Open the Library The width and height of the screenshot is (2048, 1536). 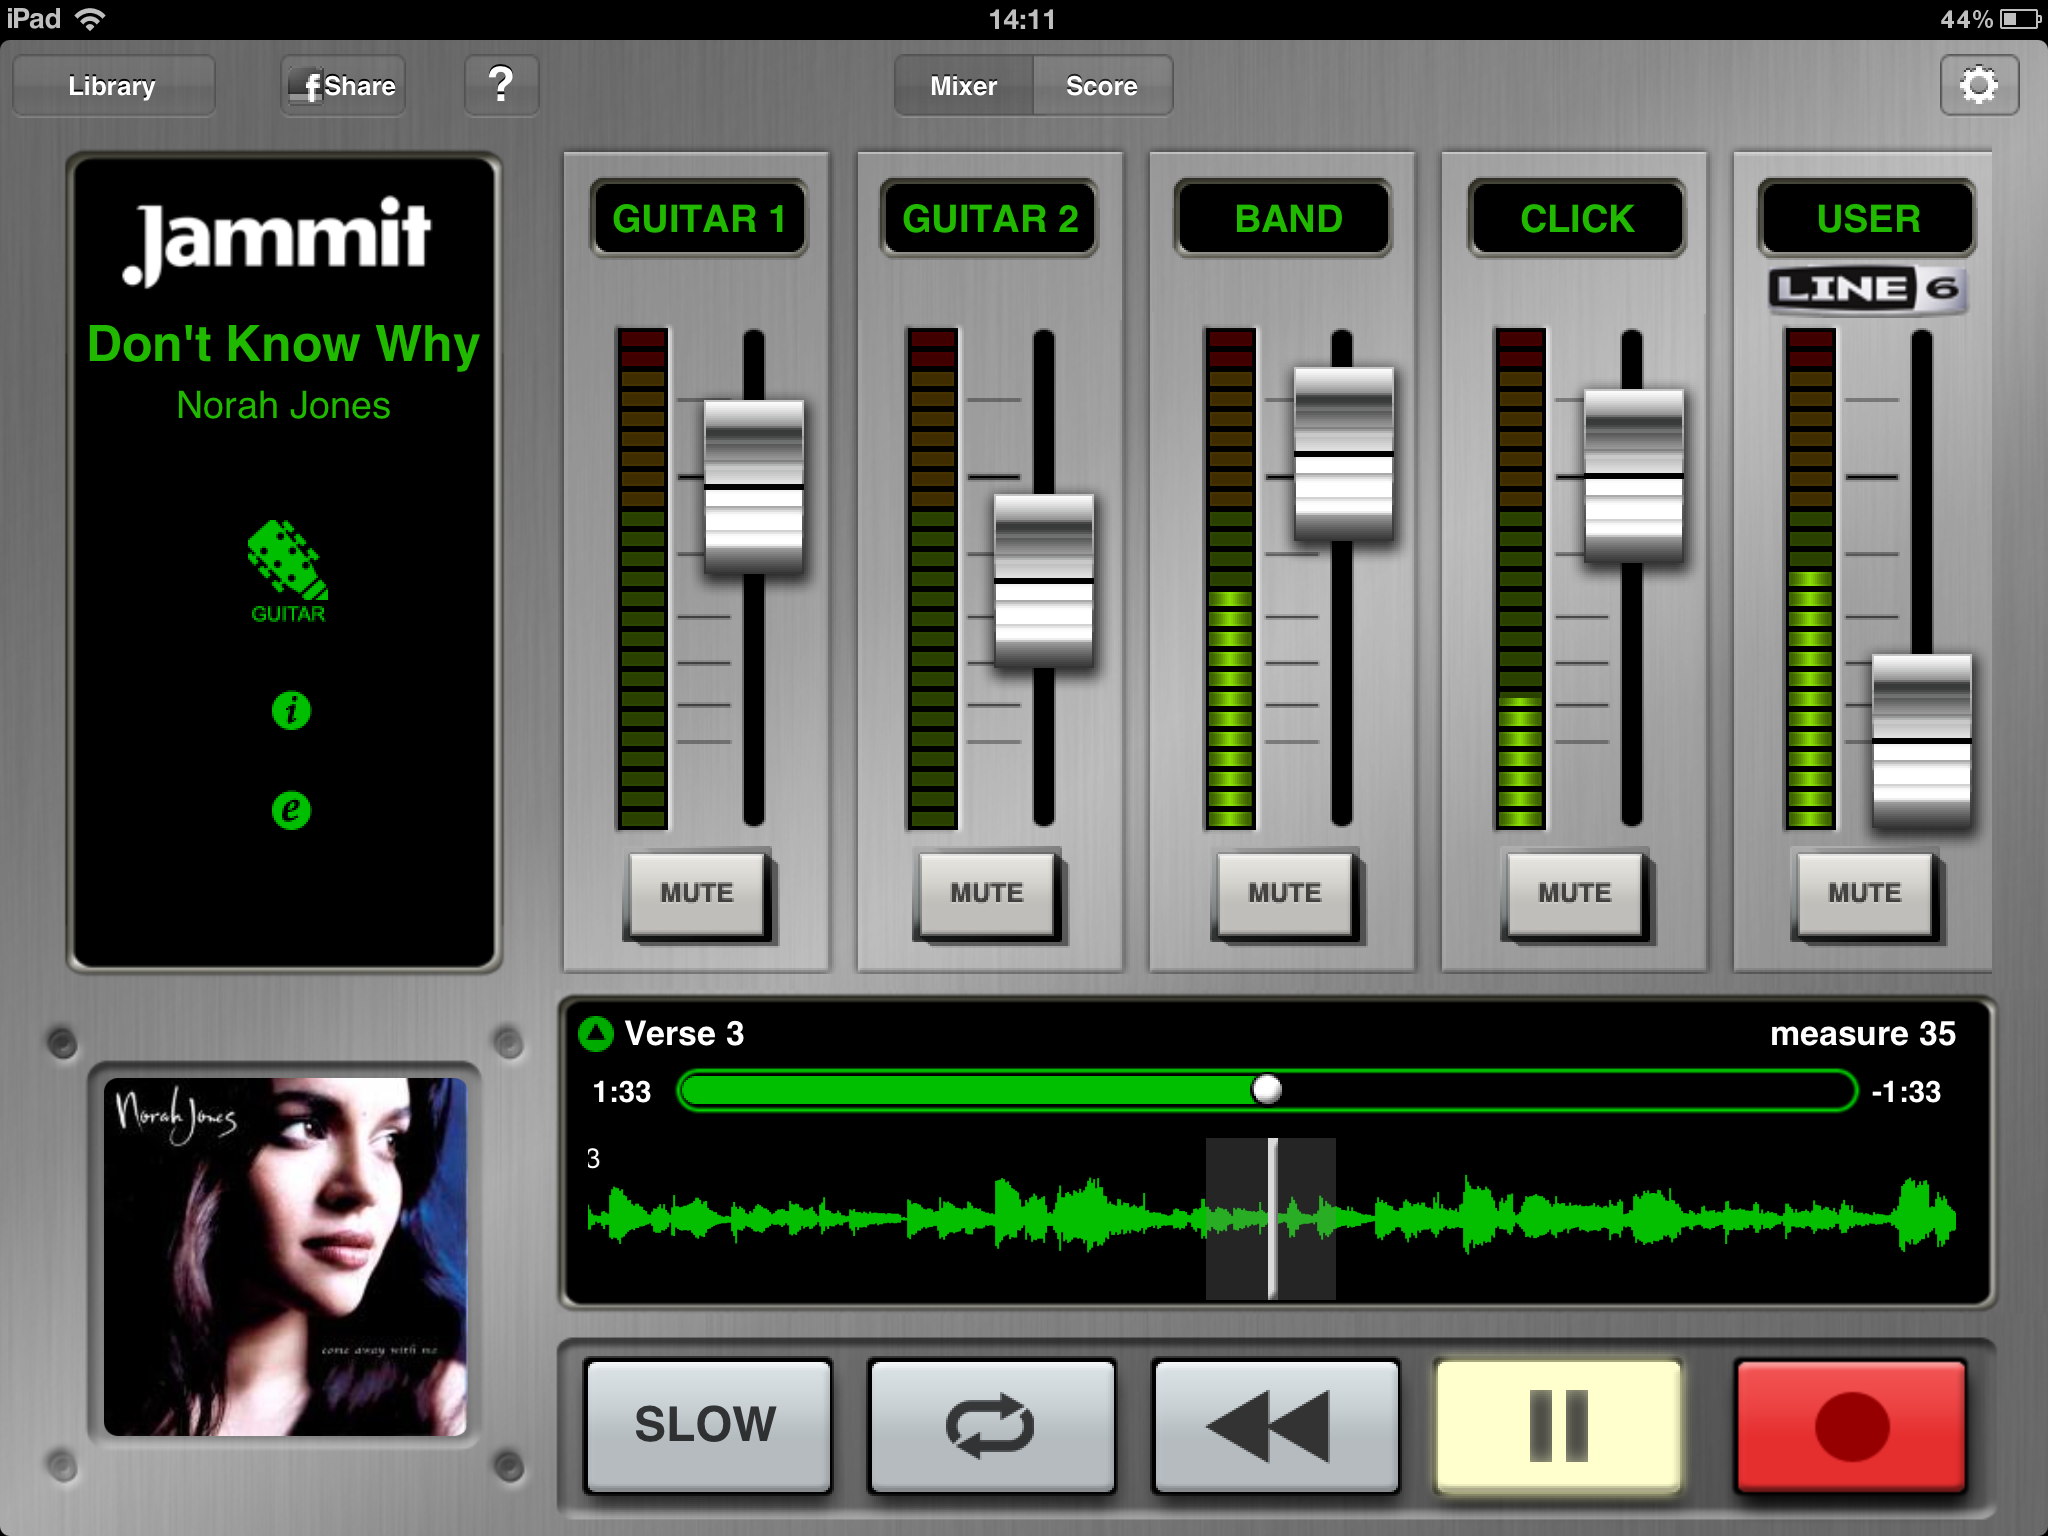(x=113, y=86)
